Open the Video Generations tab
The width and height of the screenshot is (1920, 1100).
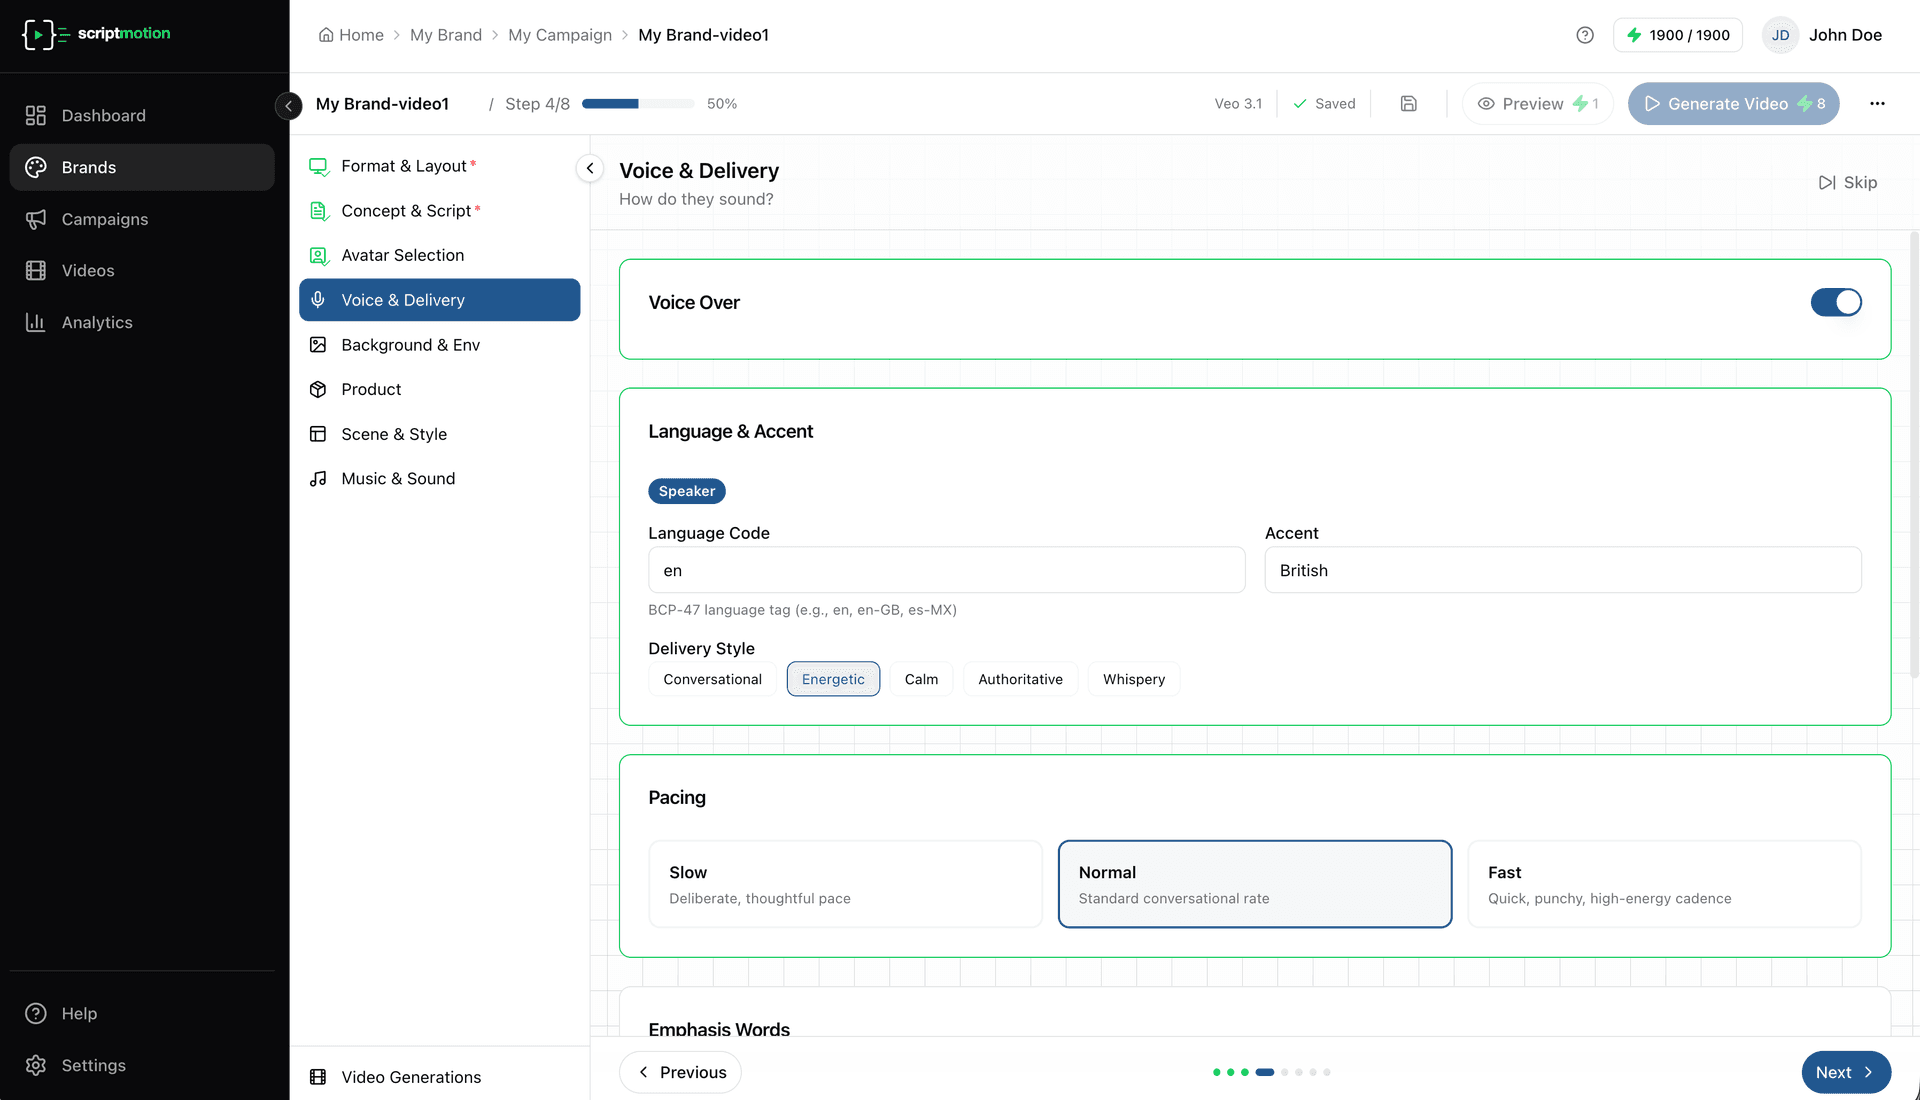(410, 1077)
